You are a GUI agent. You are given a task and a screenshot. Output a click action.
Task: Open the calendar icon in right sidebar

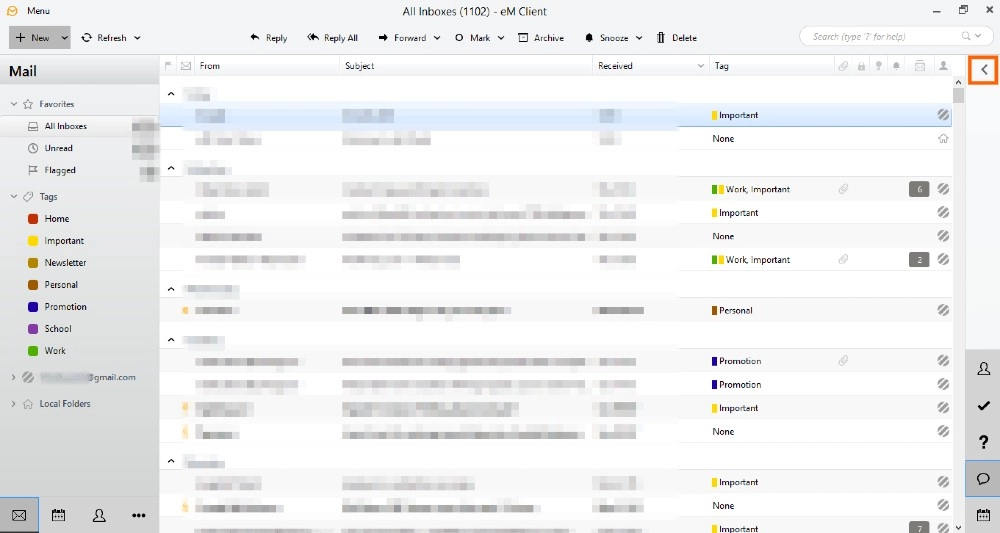(x=983, y=515)
